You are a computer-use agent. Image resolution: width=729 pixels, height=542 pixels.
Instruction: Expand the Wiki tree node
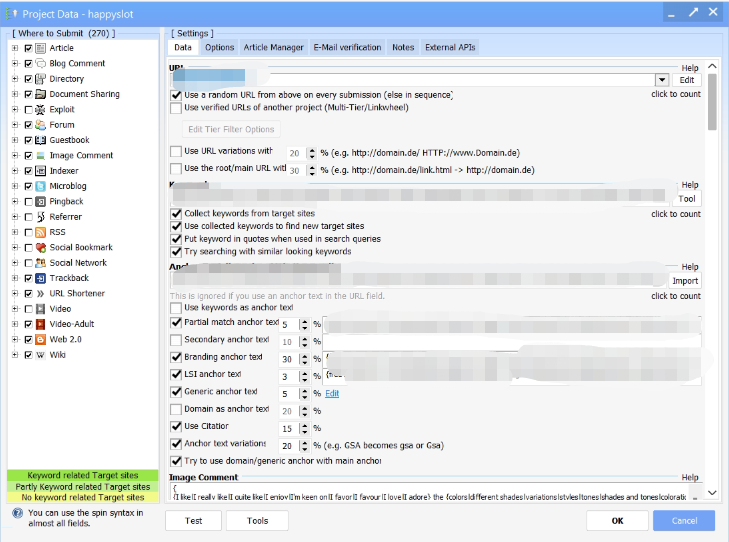click(x=15, y=355)
